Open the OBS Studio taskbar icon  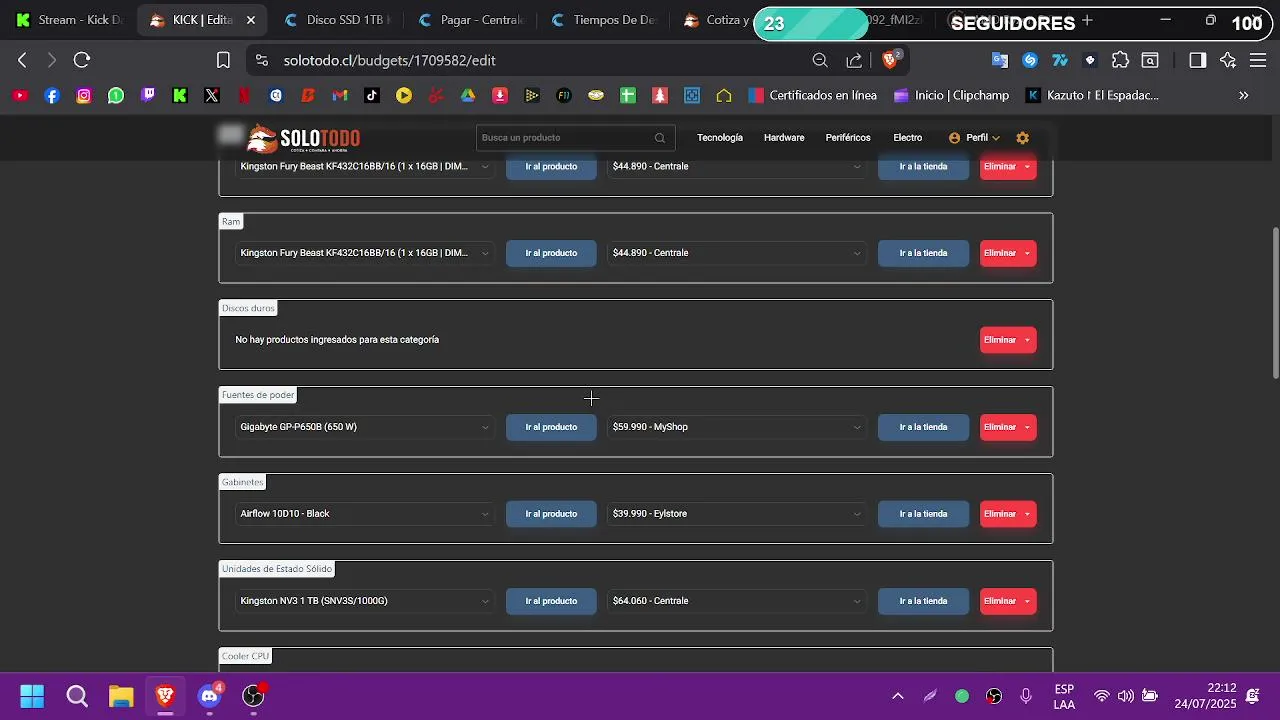254,695
